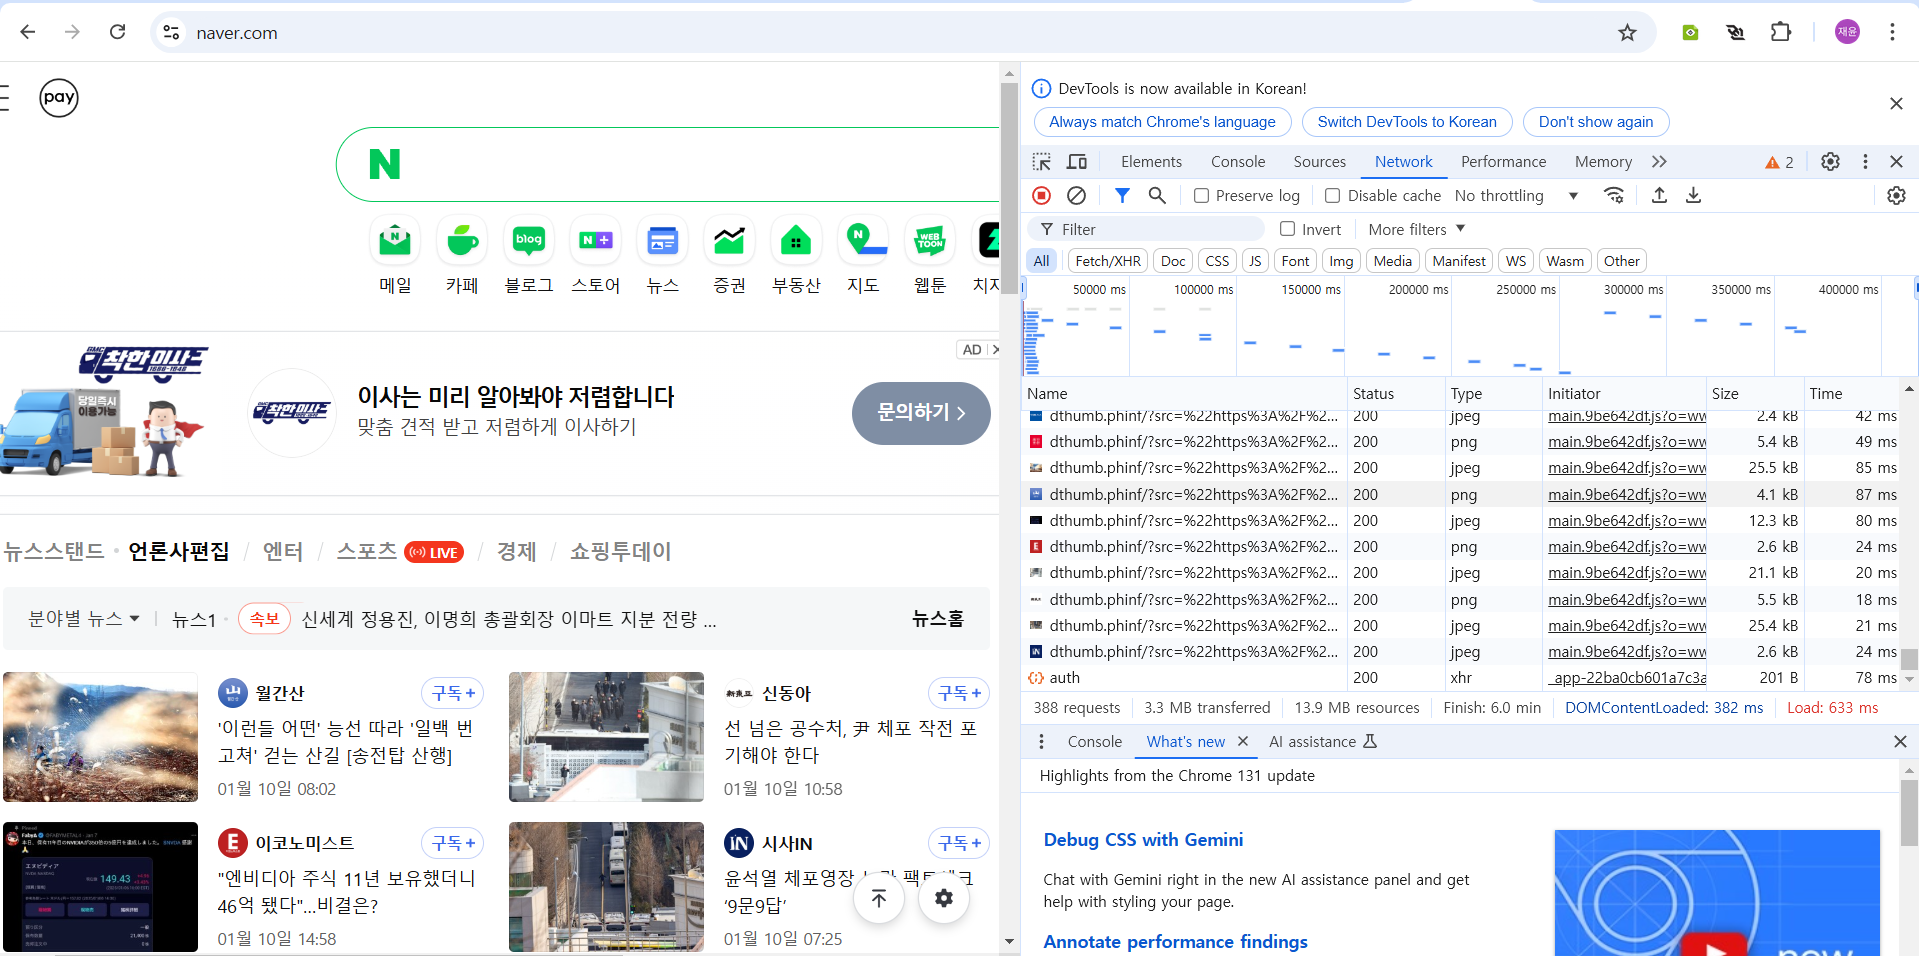Open the Naver Blog icon

coord(529,241)
